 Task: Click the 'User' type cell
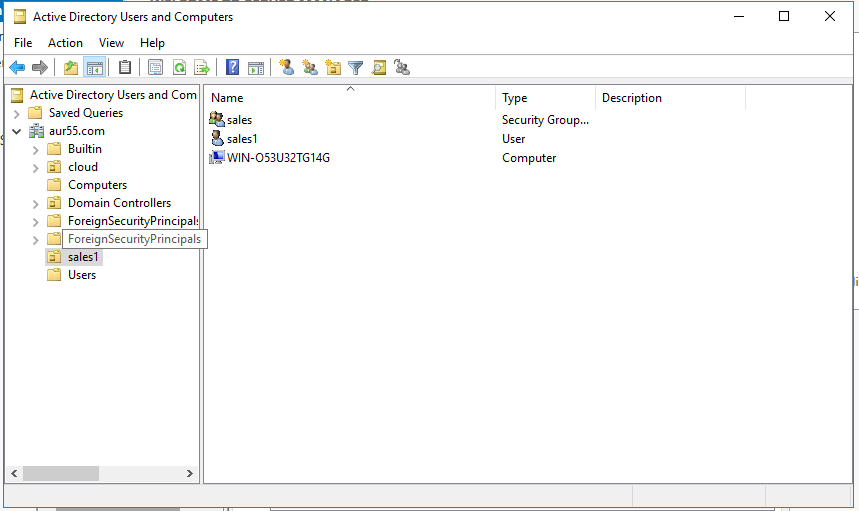pyautogui.click(x=513, y=139)
